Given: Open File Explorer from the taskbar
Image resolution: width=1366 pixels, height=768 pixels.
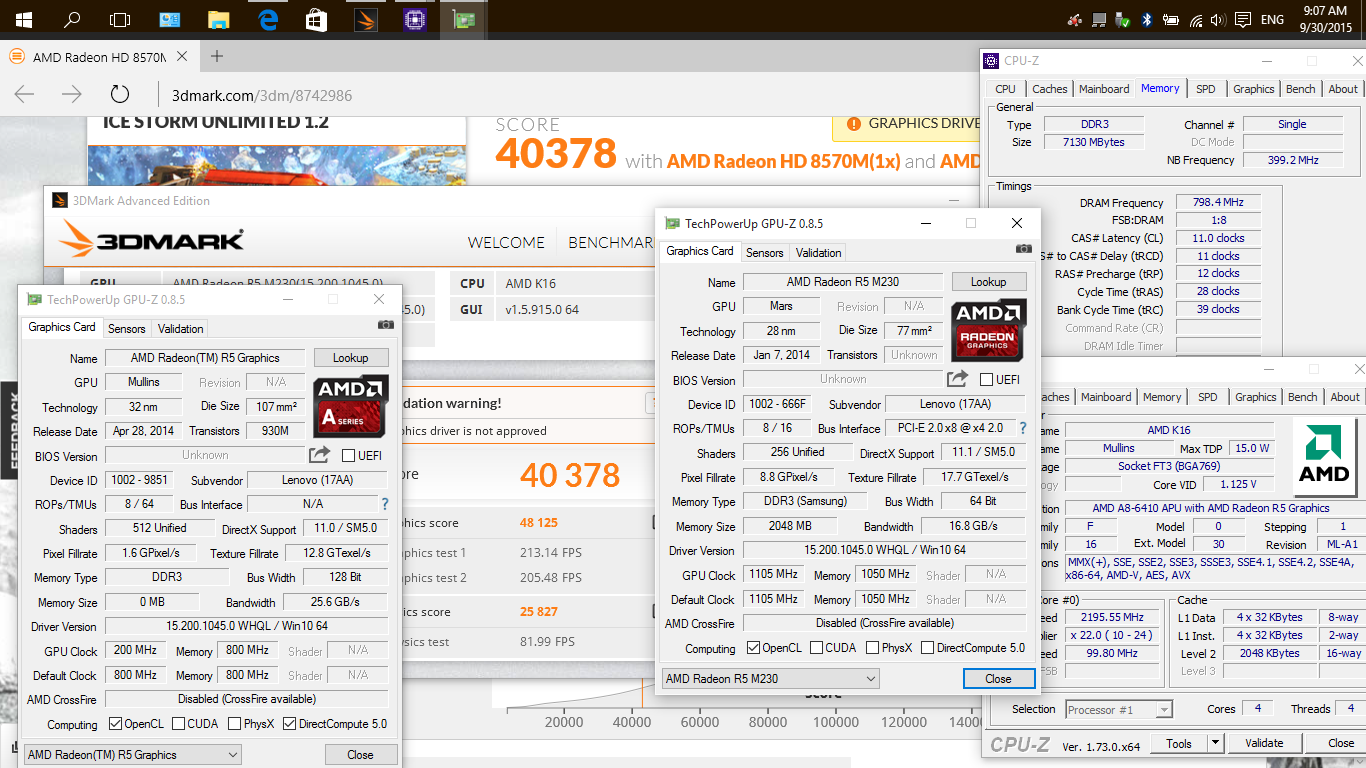Looking at the screenshot, I should (218, 19).
